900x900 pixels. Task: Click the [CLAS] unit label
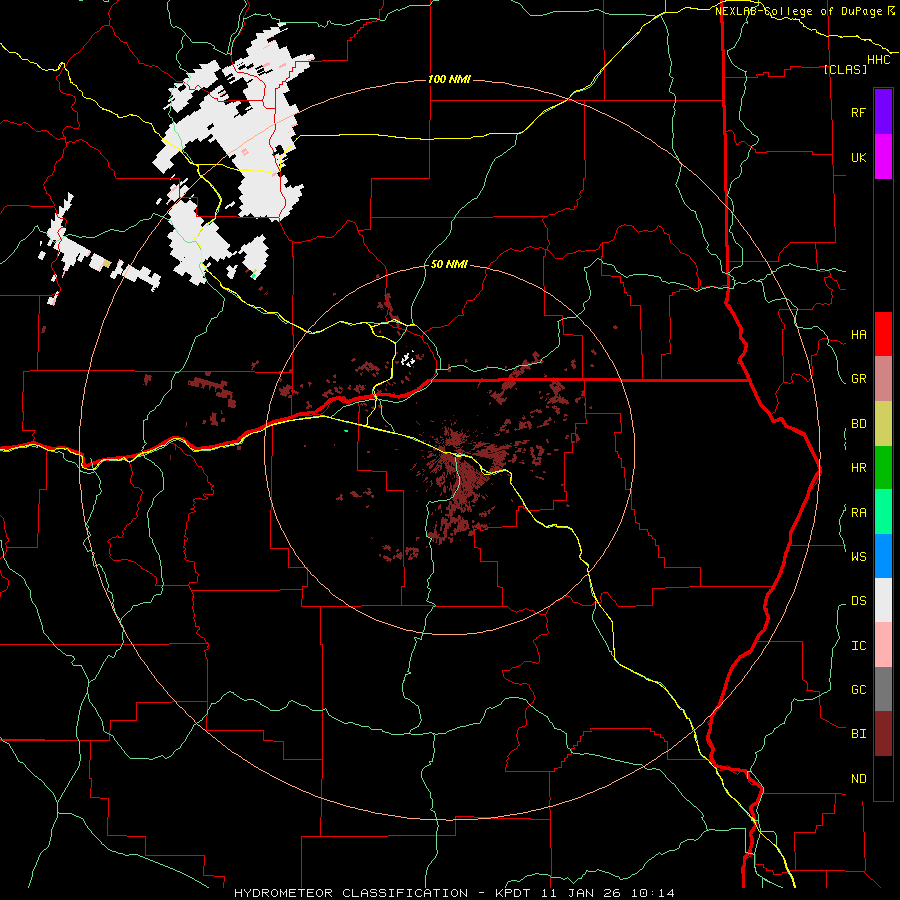pos(845,69)
